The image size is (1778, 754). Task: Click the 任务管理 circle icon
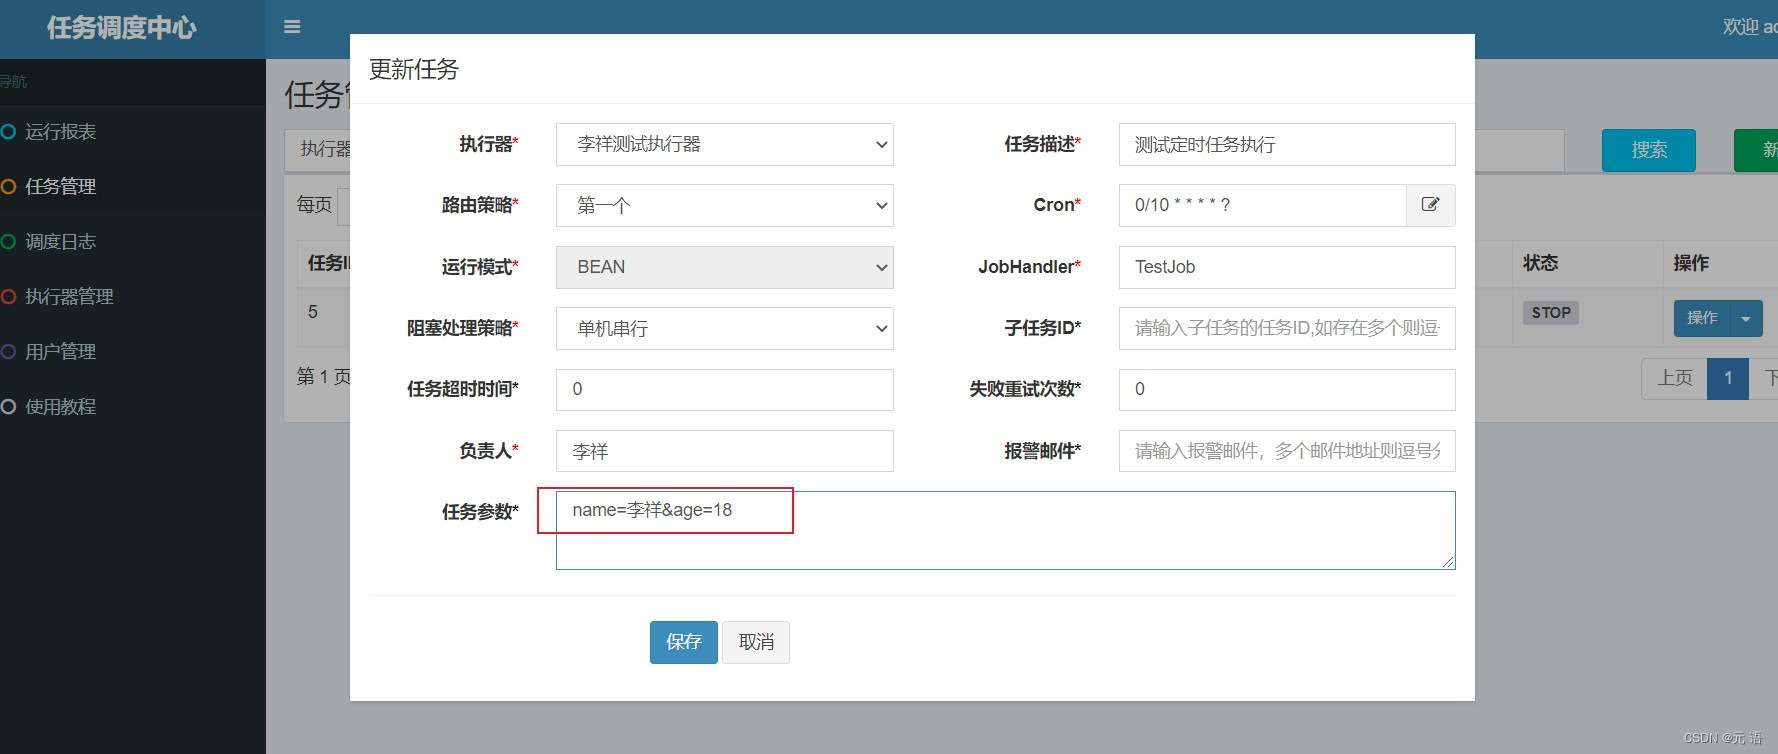pyautogui.click(x=8, y=187)
